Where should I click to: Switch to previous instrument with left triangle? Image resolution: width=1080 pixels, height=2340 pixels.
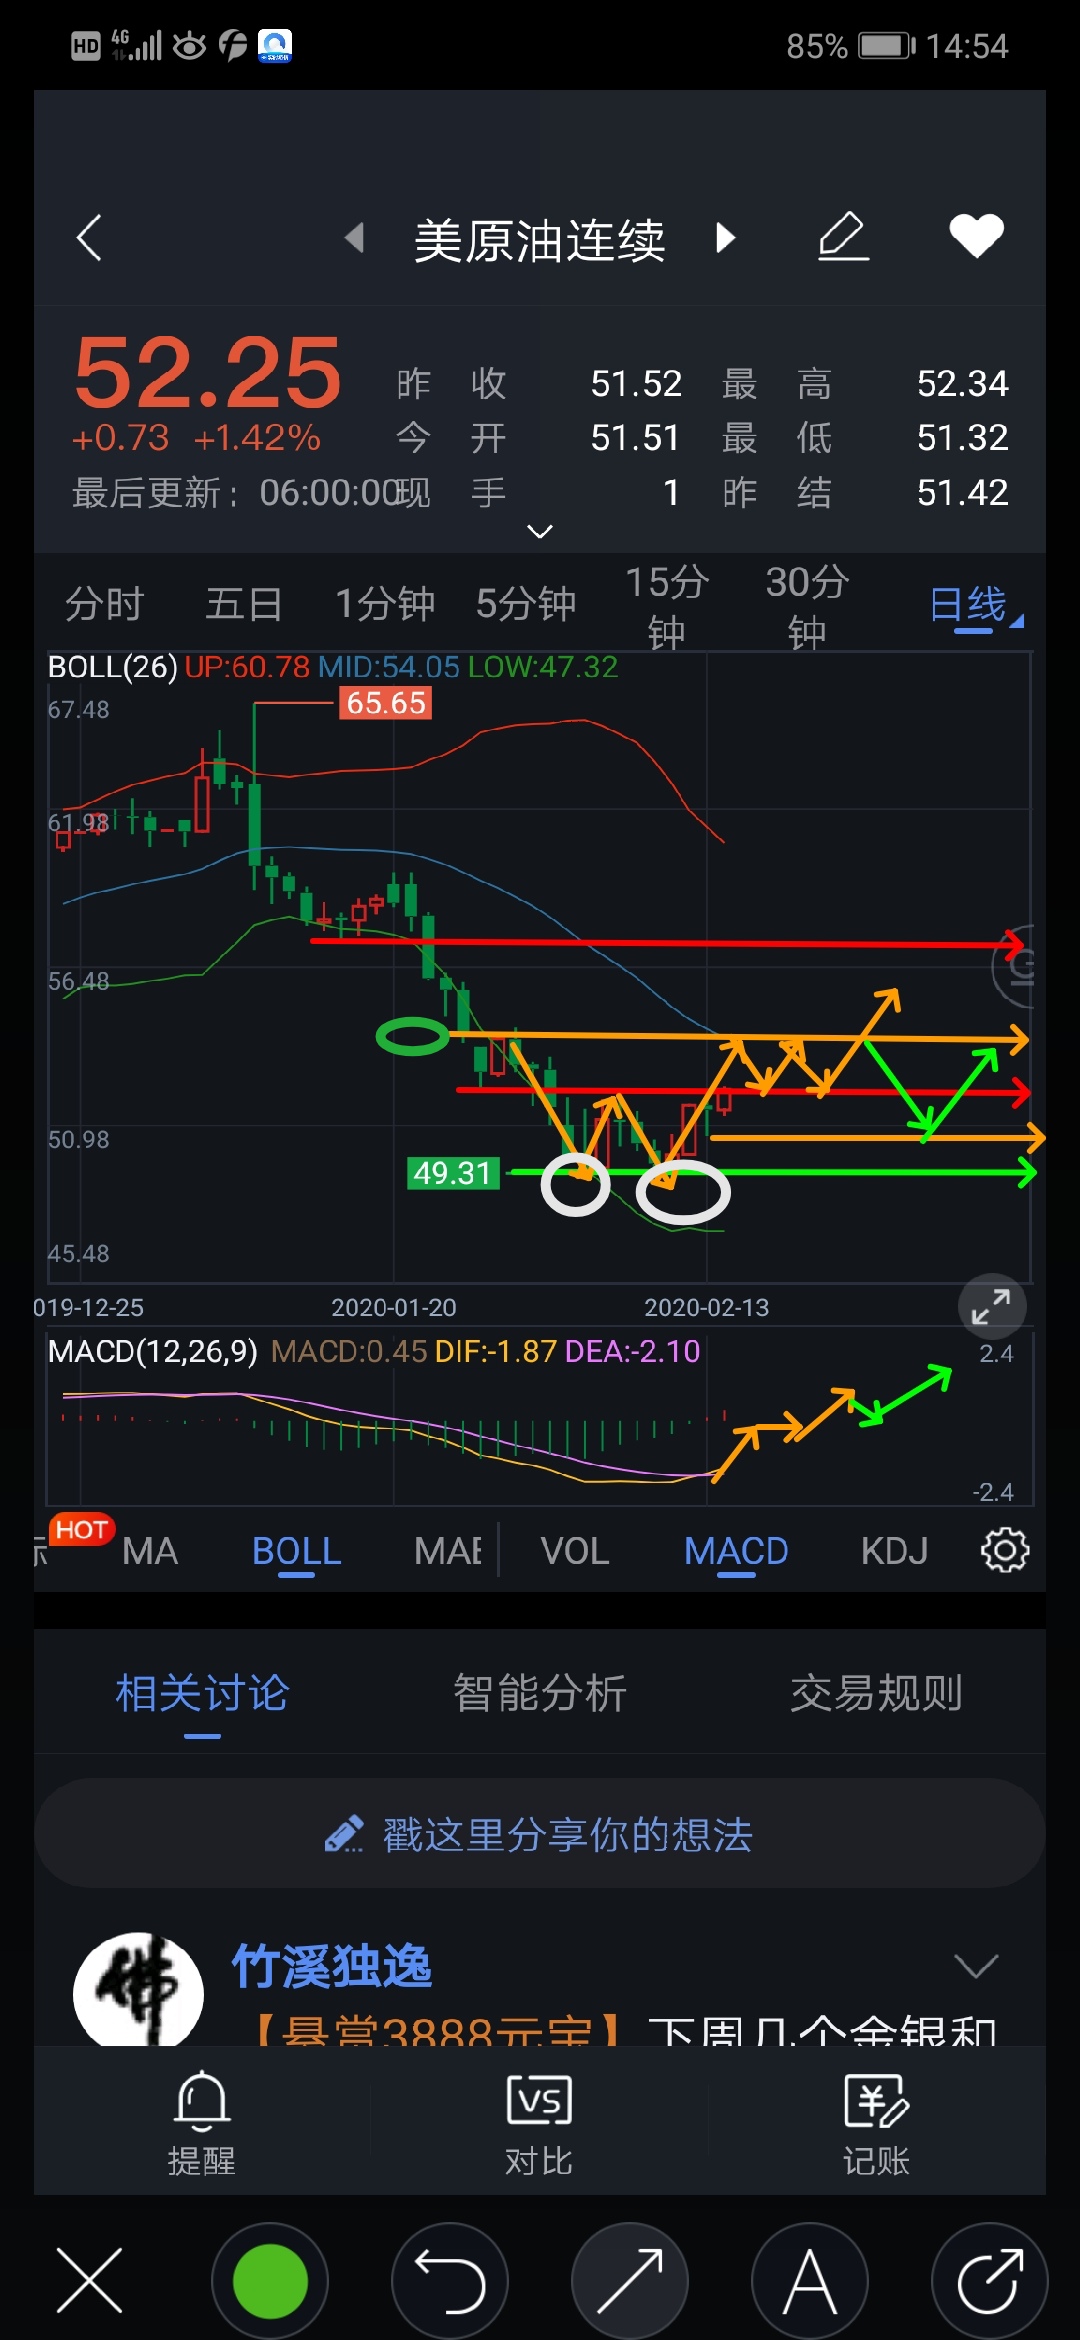pos(354,238)
